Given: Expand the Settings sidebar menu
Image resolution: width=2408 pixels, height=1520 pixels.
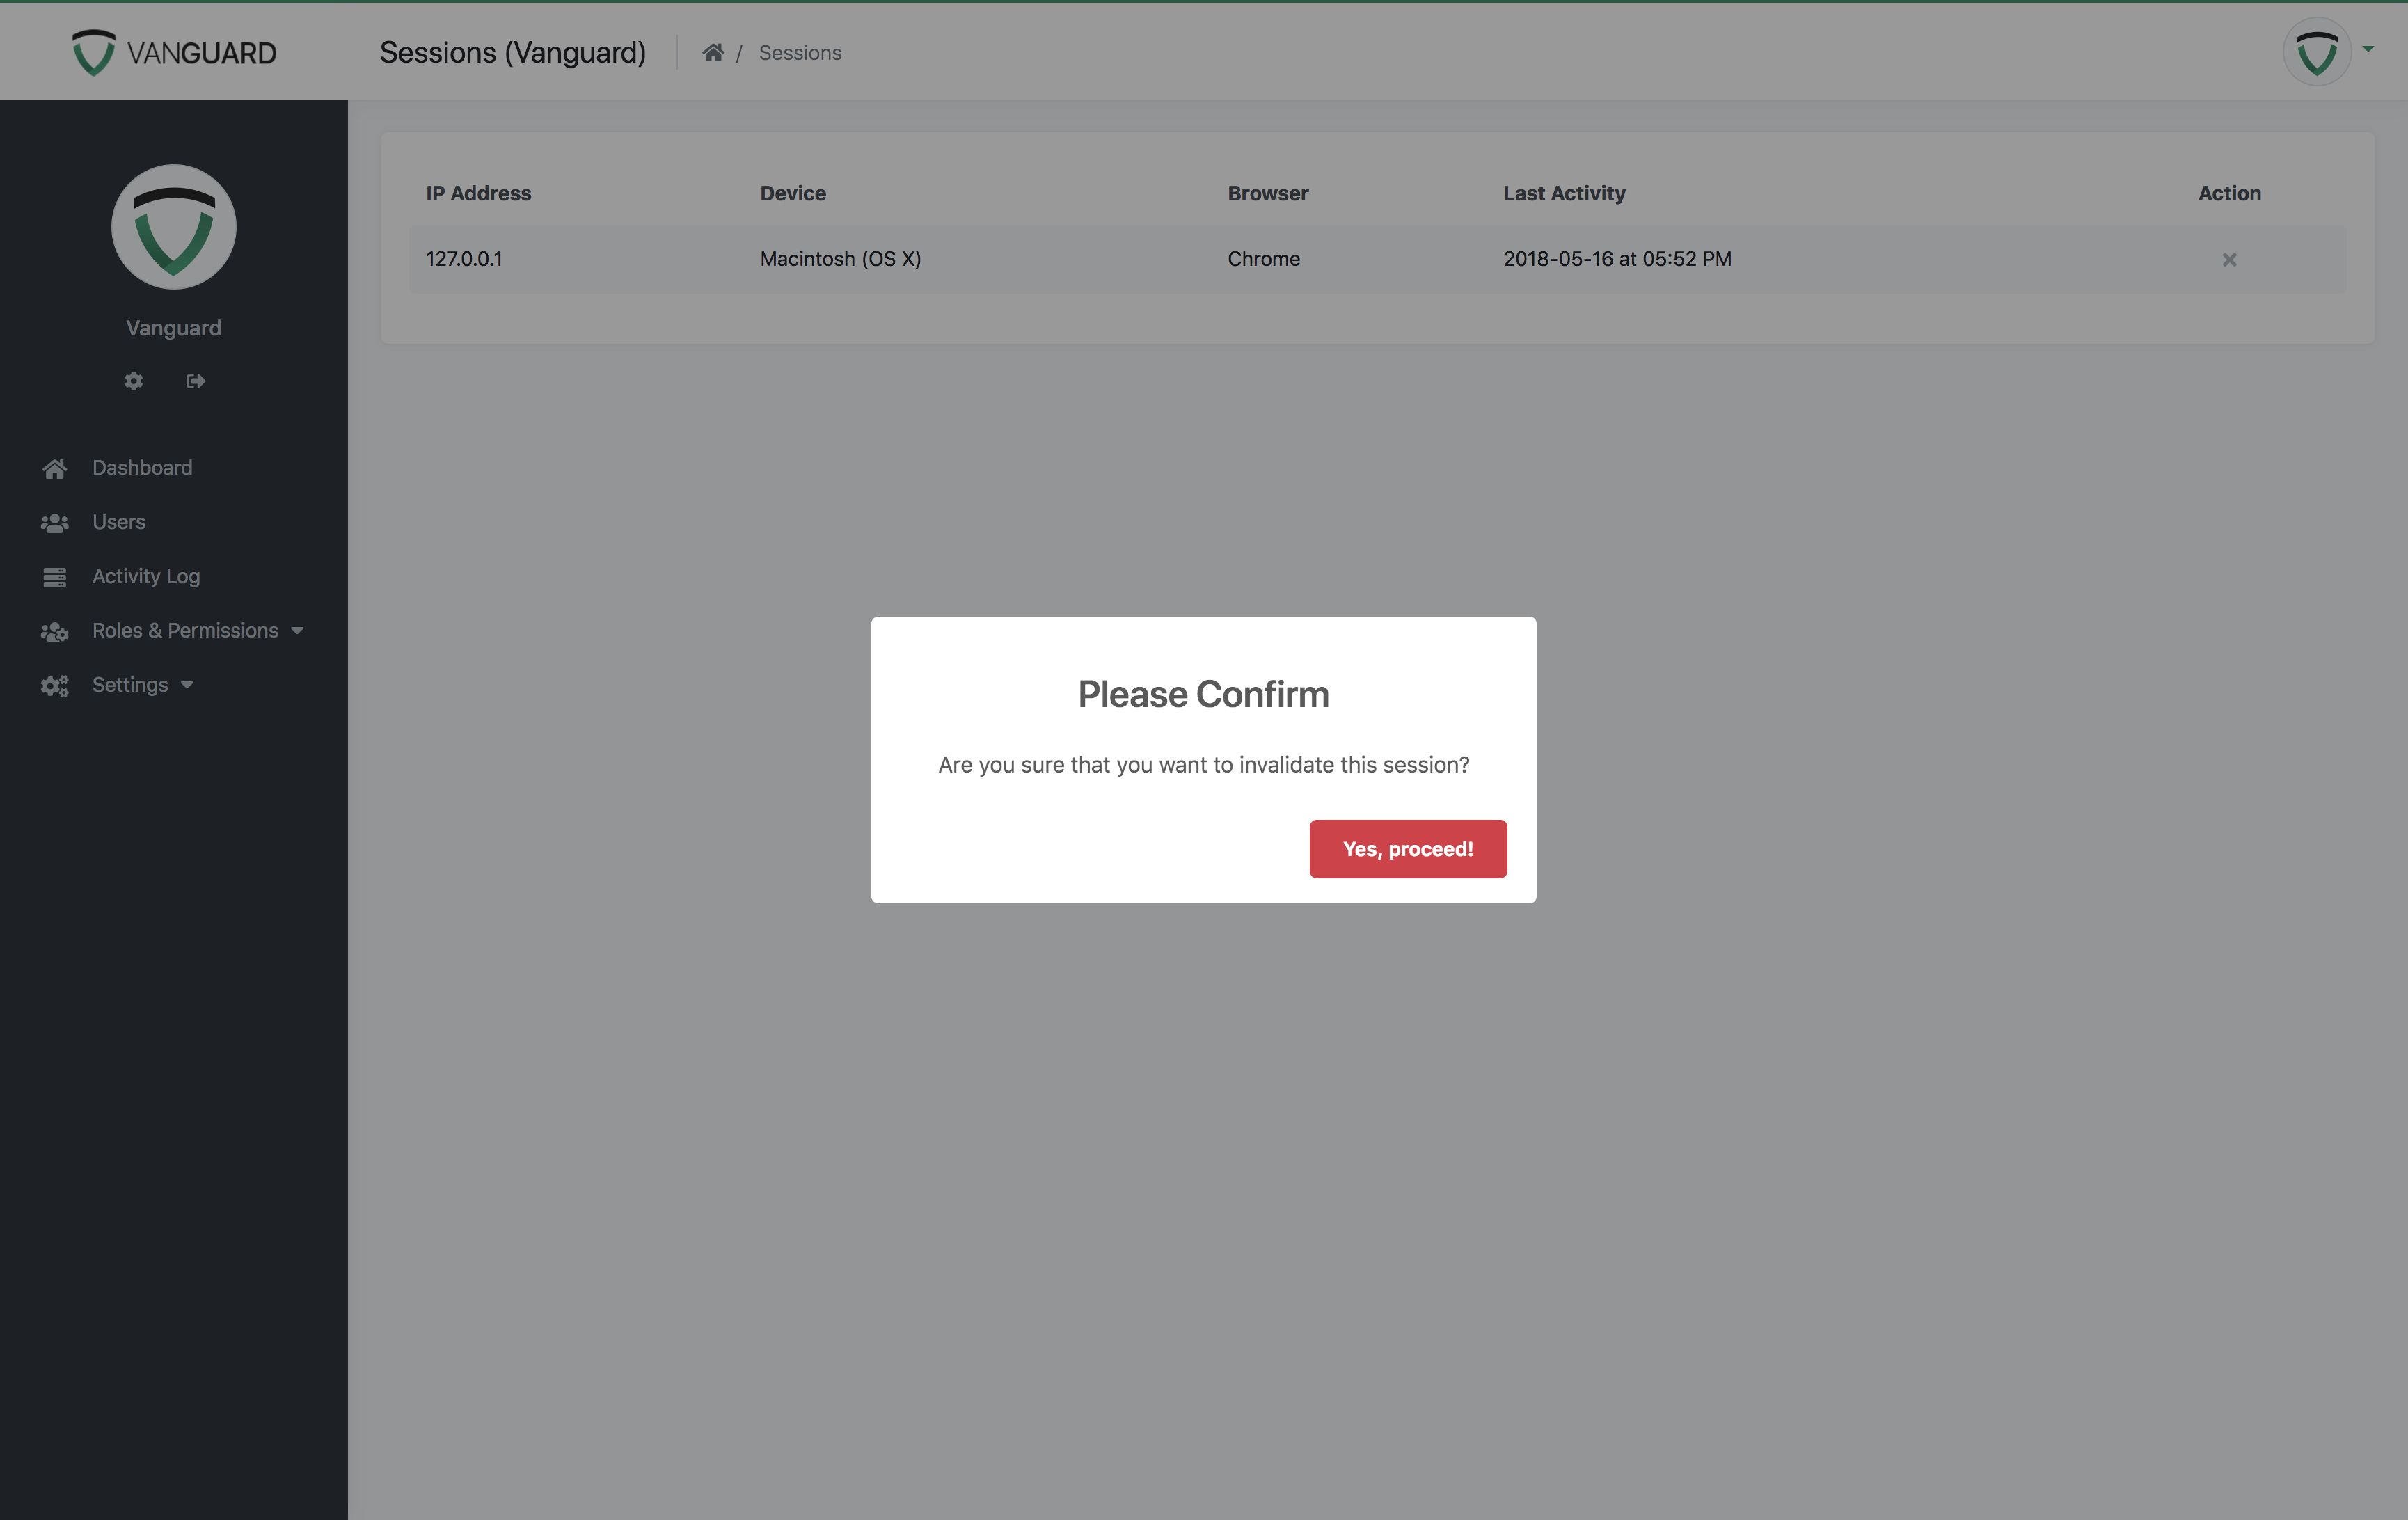Looking at the screenshot, I should coord(142,685).
